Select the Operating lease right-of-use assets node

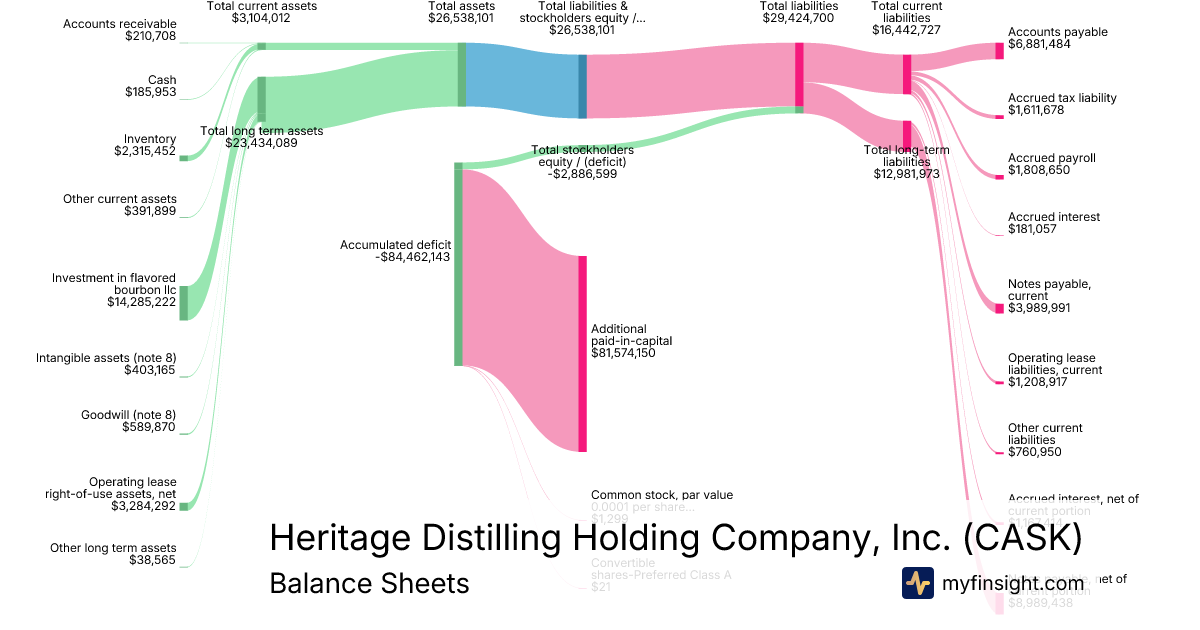[184, 507]
